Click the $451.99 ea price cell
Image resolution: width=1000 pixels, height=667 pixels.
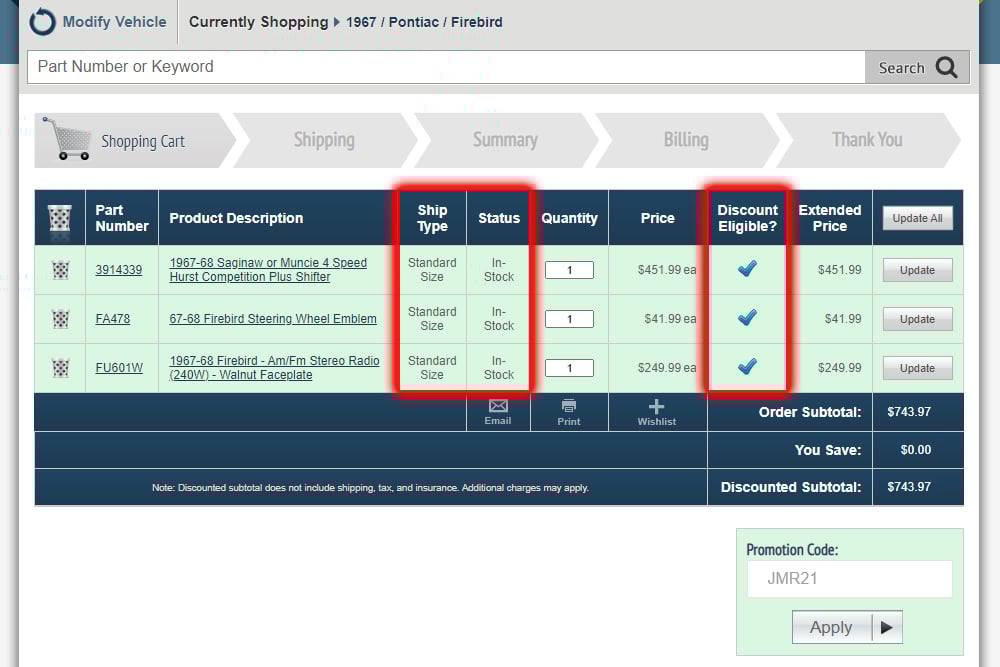point(667,270)
